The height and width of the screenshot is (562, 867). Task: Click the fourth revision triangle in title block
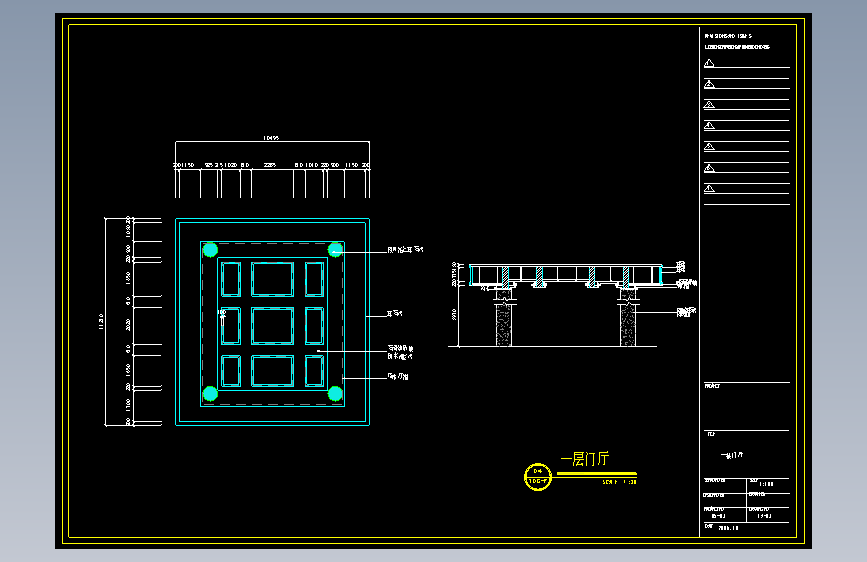tap(709, 126)
